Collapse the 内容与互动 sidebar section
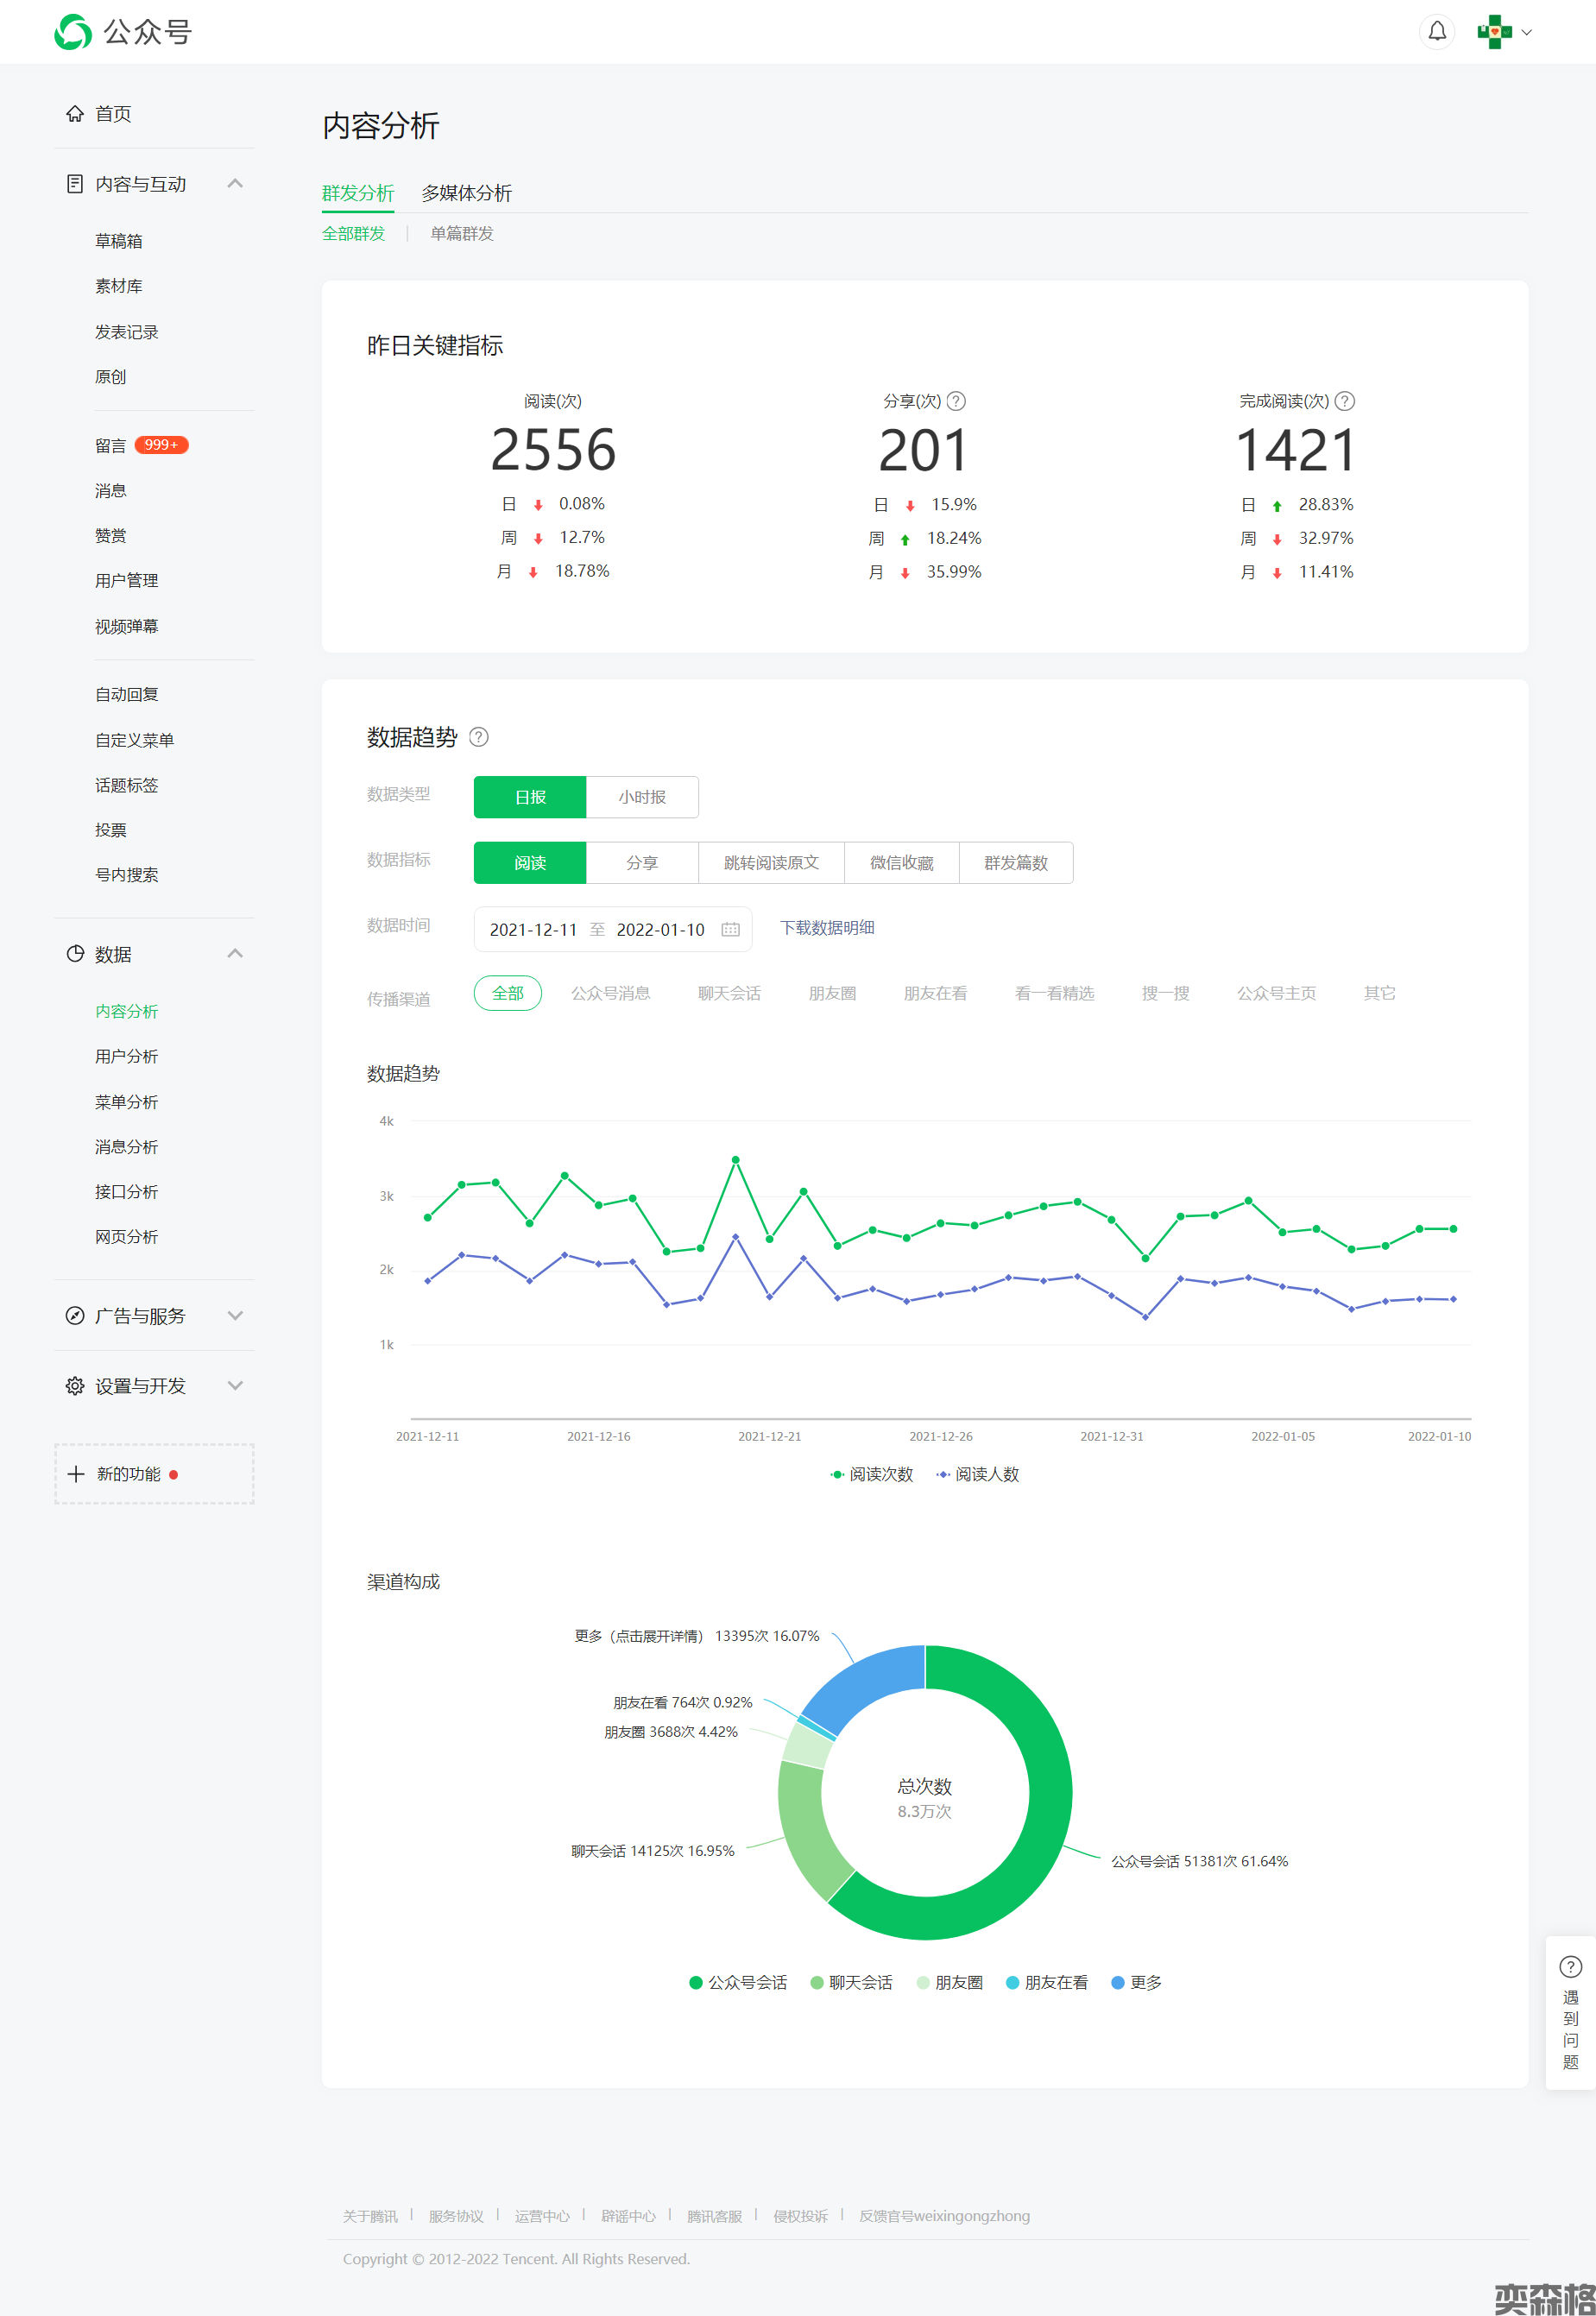 coord(235,184)
